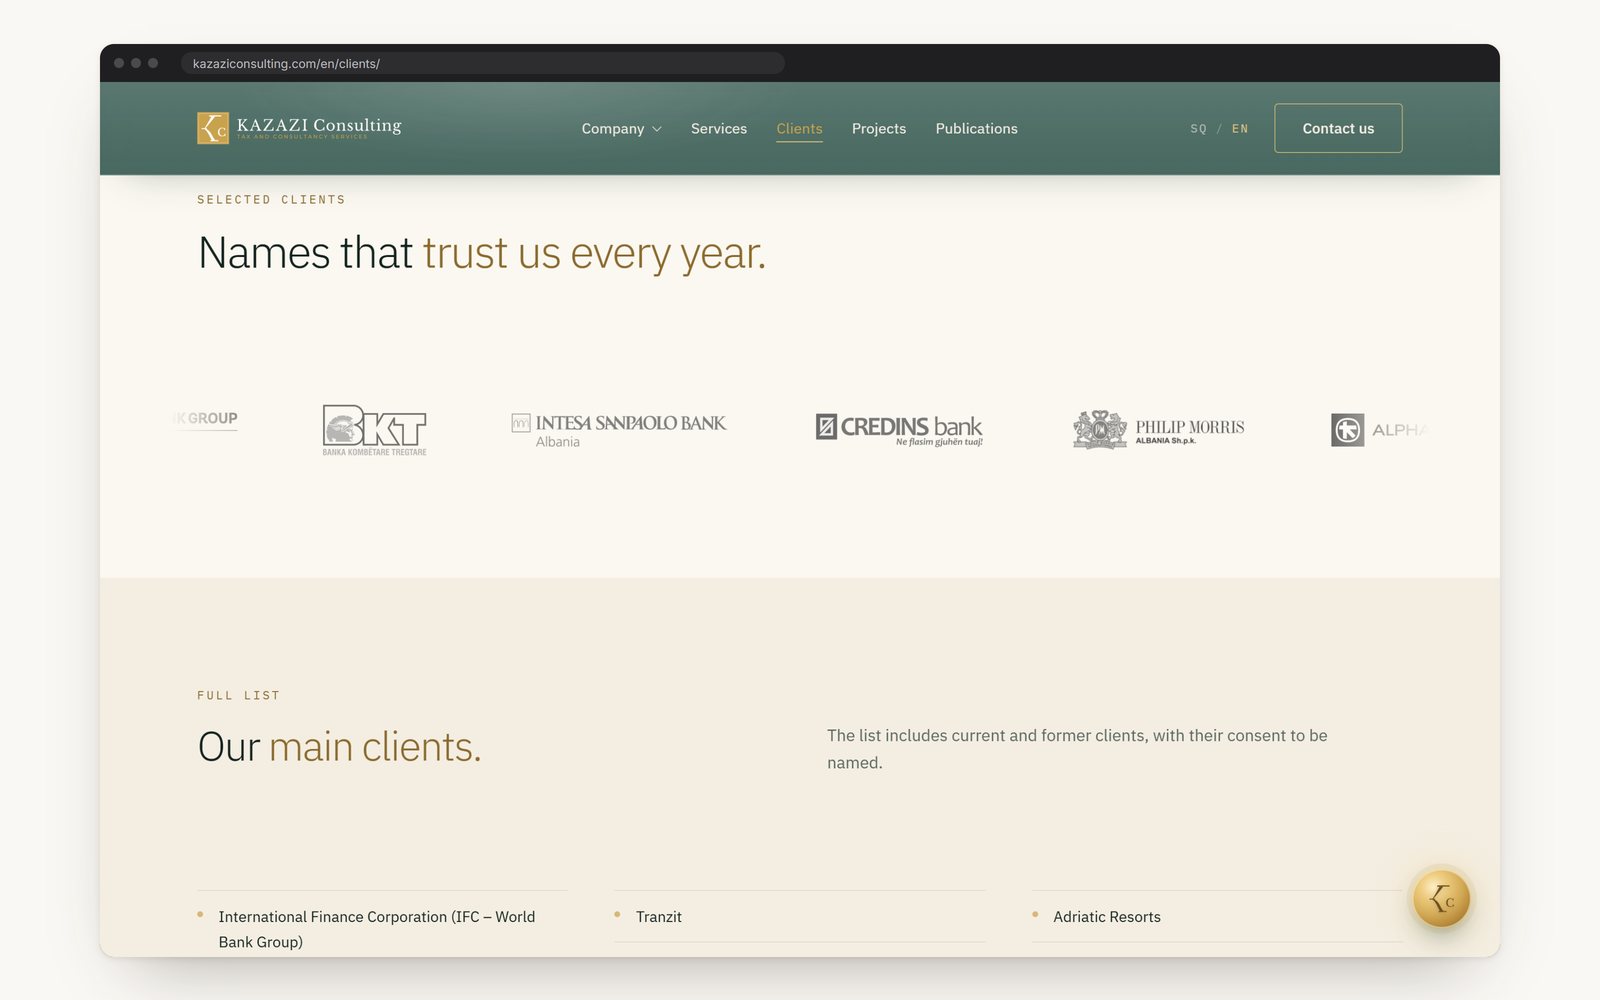Click KAZAZI Consulting brand name text

319,125
